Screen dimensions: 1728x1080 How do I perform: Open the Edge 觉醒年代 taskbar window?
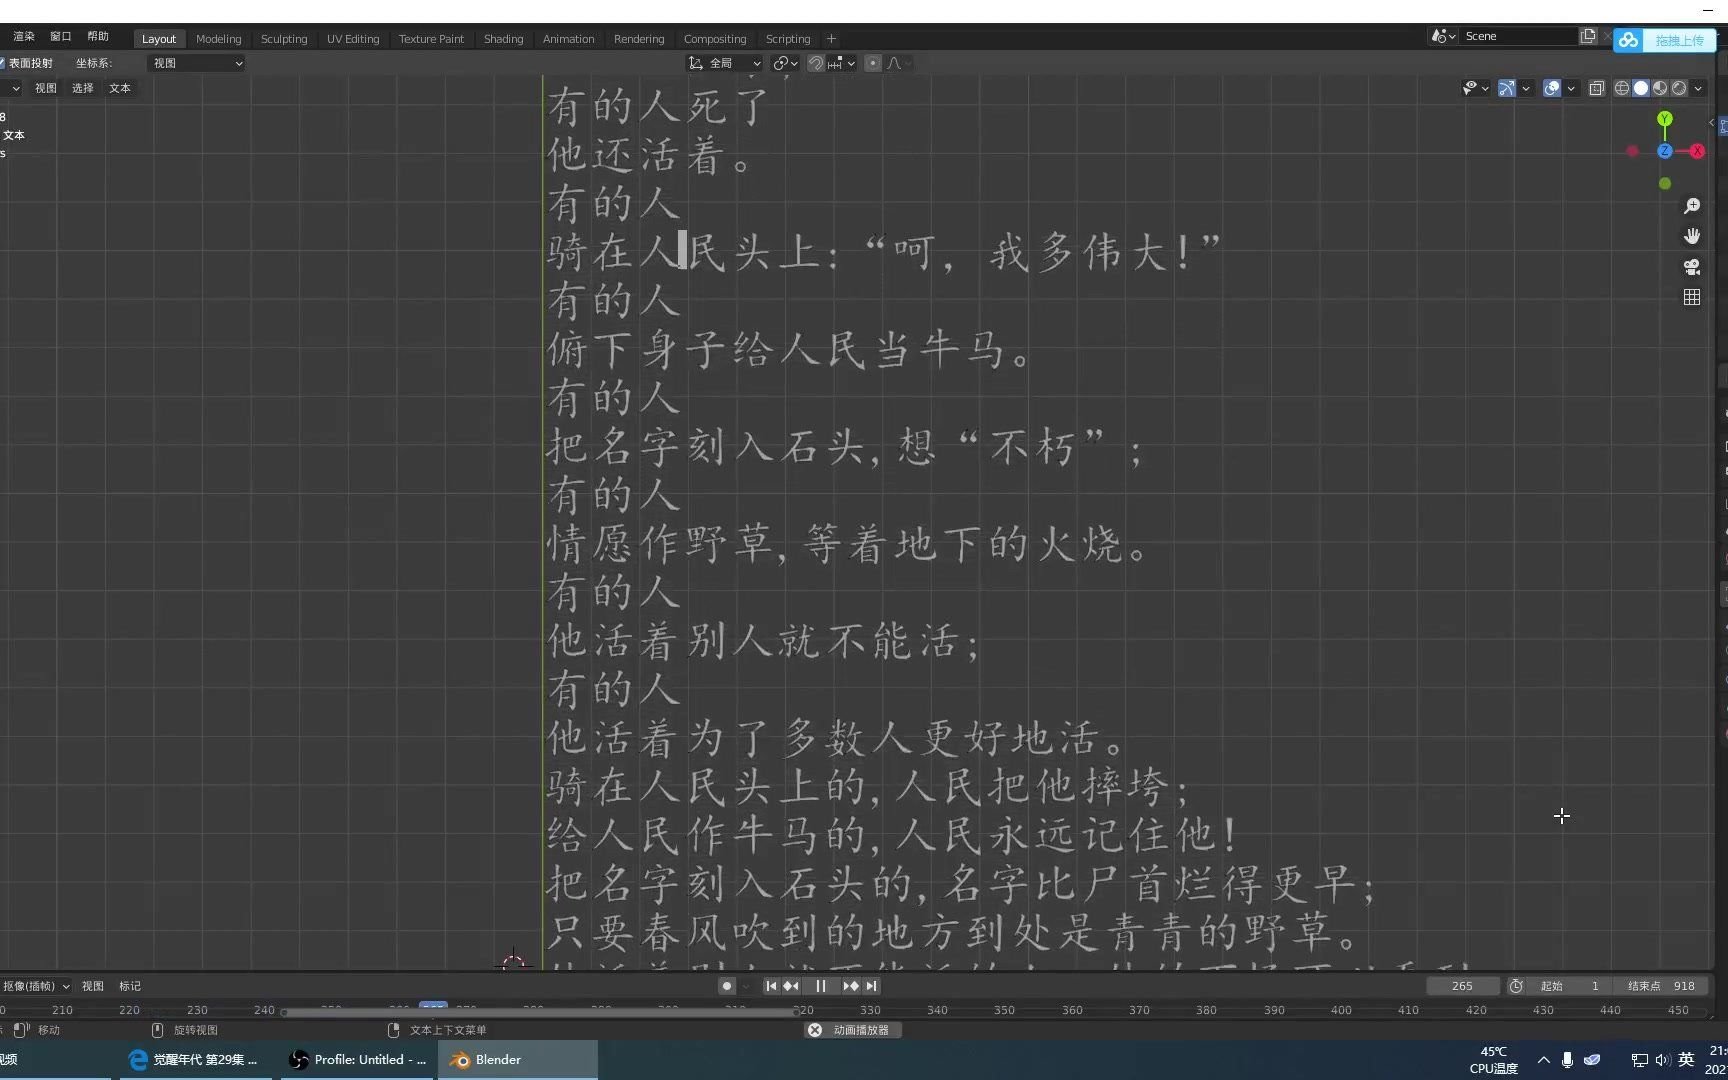(x=195, y=1060)
